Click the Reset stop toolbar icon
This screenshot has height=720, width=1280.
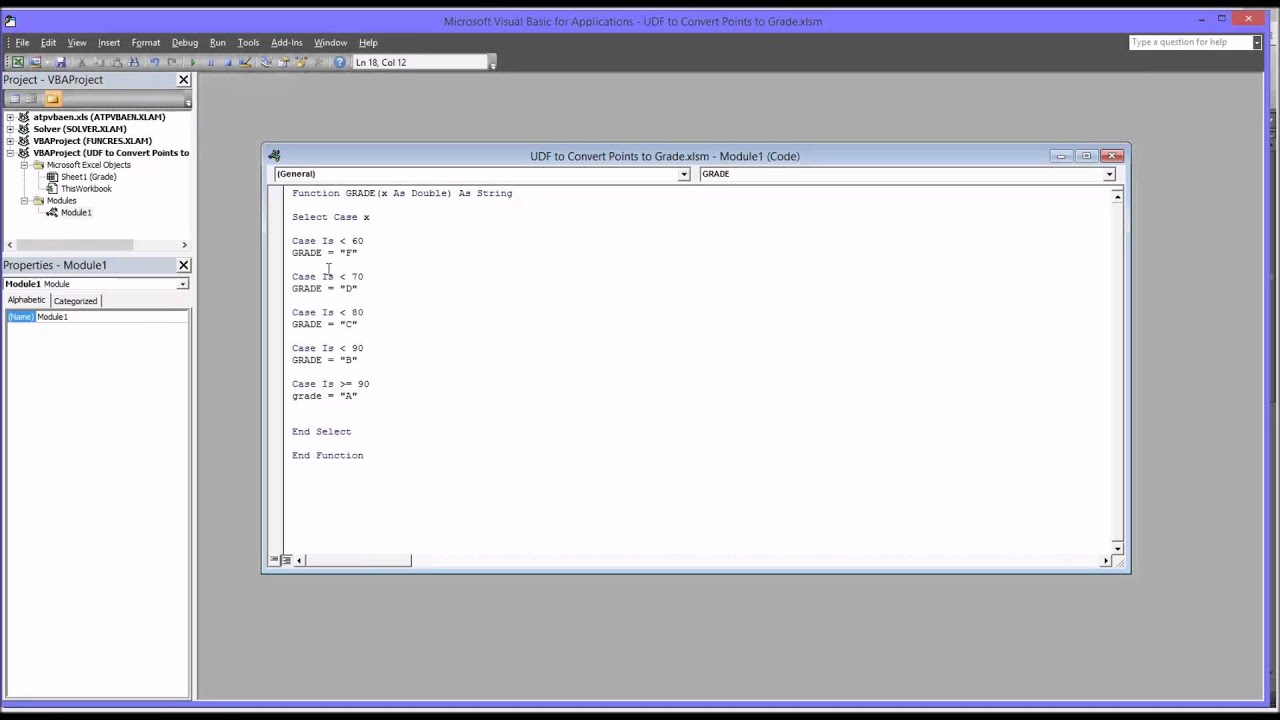(x=228, y=62)
